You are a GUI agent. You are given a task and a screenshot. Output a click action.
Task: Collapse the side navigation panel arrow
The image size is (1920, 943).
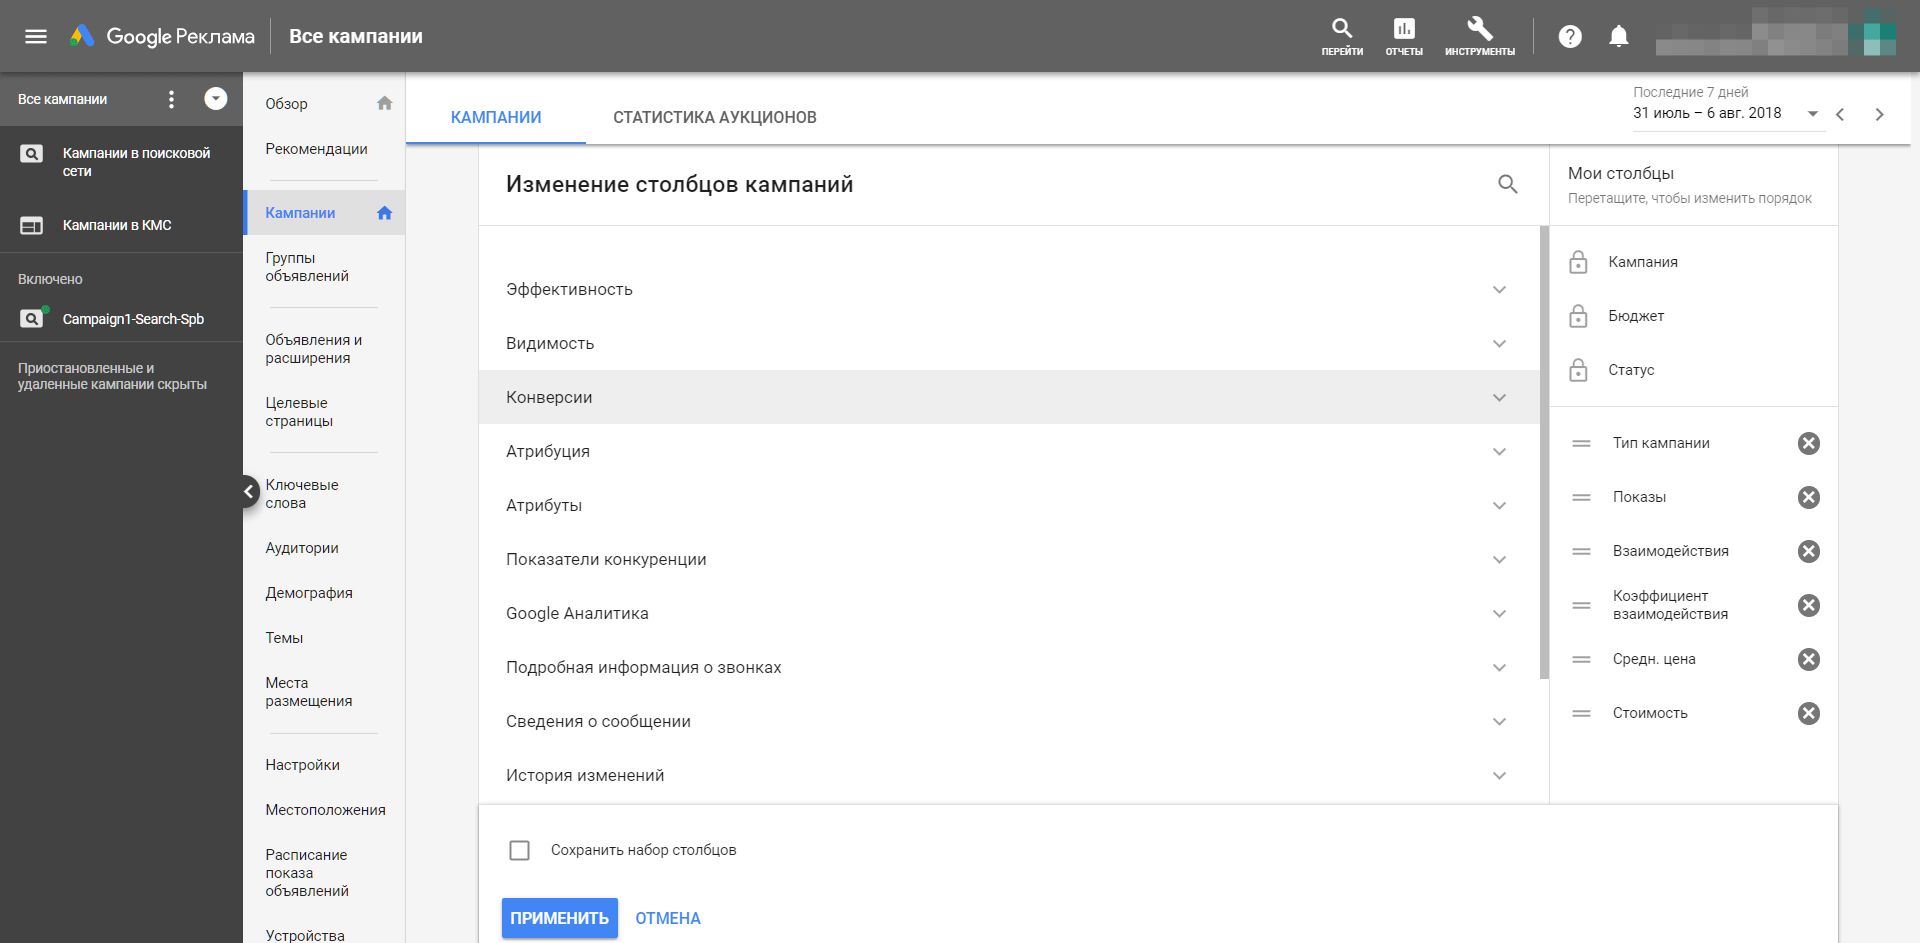249,491
